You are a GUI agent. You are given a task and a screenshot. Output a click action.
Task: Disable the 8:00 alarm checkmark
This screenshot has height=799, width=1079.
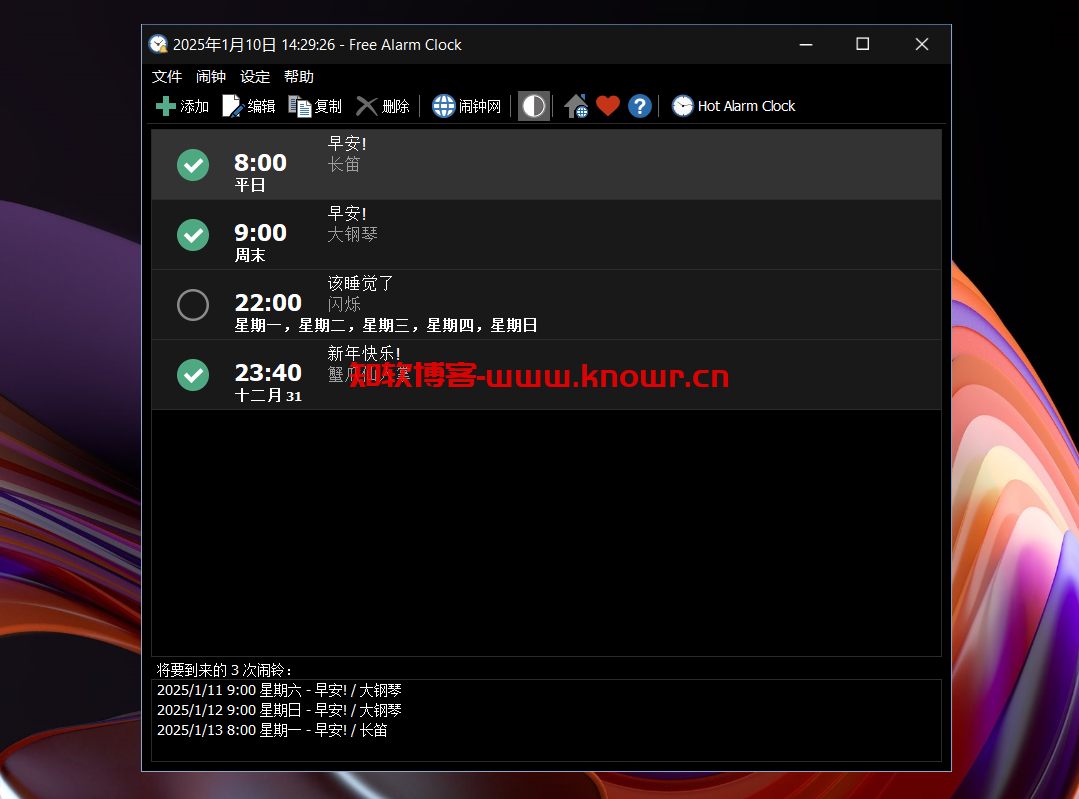coord(193,165)
